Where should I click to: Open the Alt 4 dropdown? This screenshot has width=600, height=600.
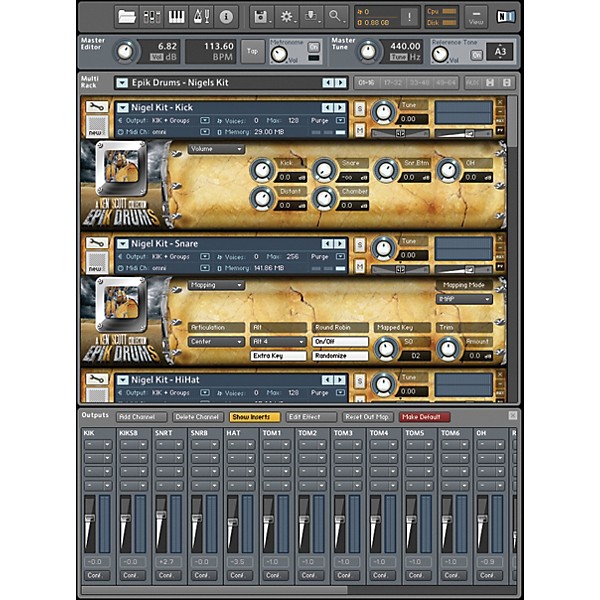(278, 341)
